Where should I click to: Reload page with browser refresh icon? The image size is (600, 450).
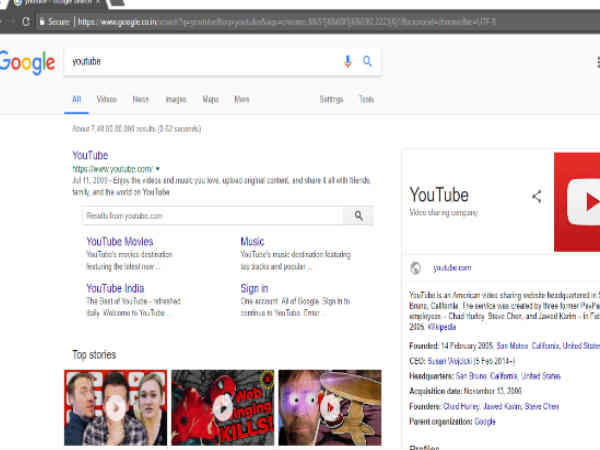26,21
